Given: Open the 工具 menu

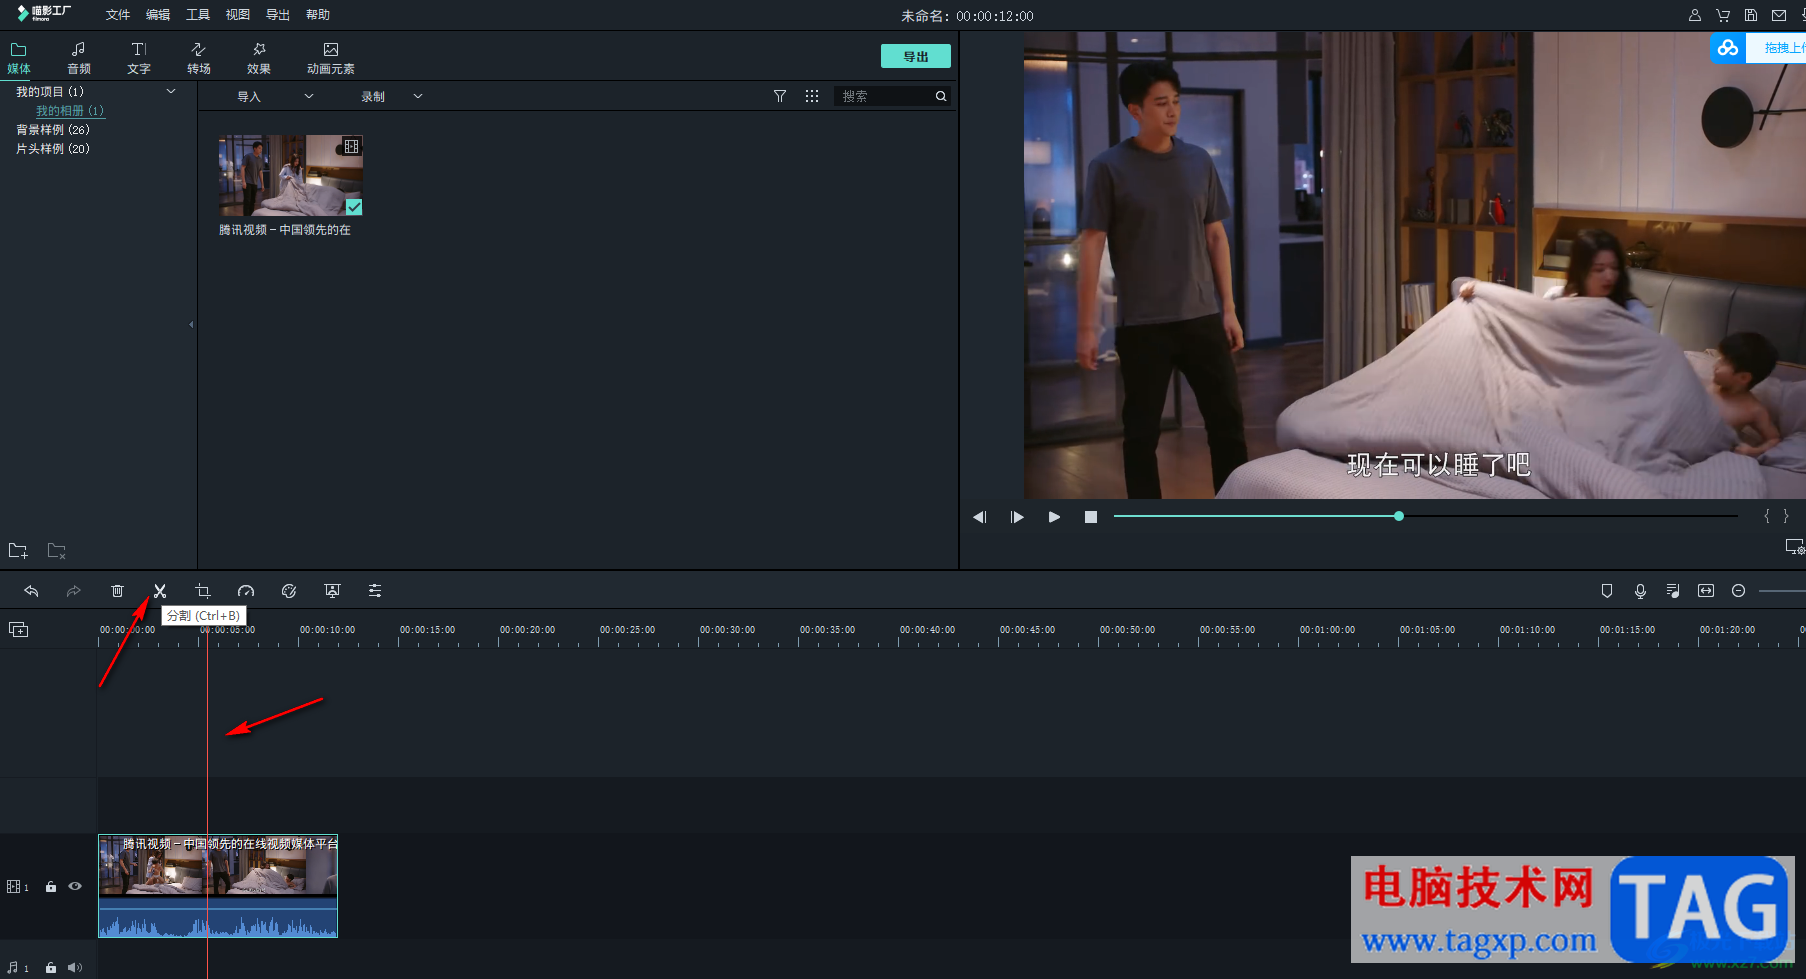Looking at the screenshot, I should pyautogui.click(x=198, y=15).
